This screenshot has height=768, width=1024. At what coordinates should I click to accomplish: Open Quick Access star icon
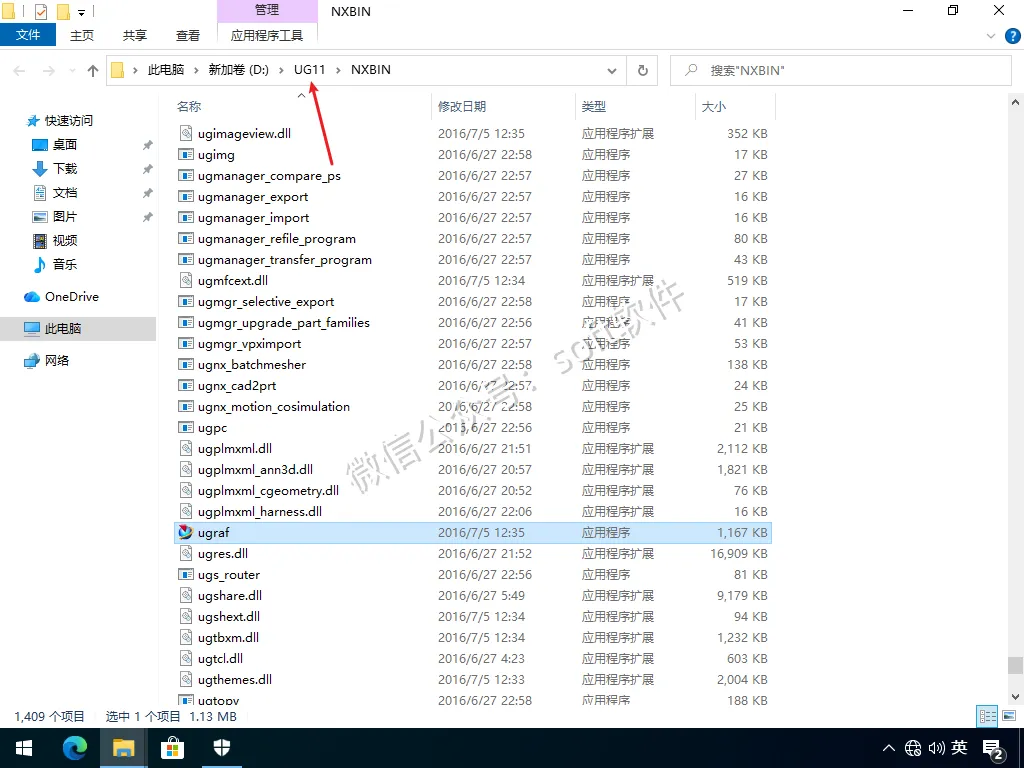(x=33, y=121)
